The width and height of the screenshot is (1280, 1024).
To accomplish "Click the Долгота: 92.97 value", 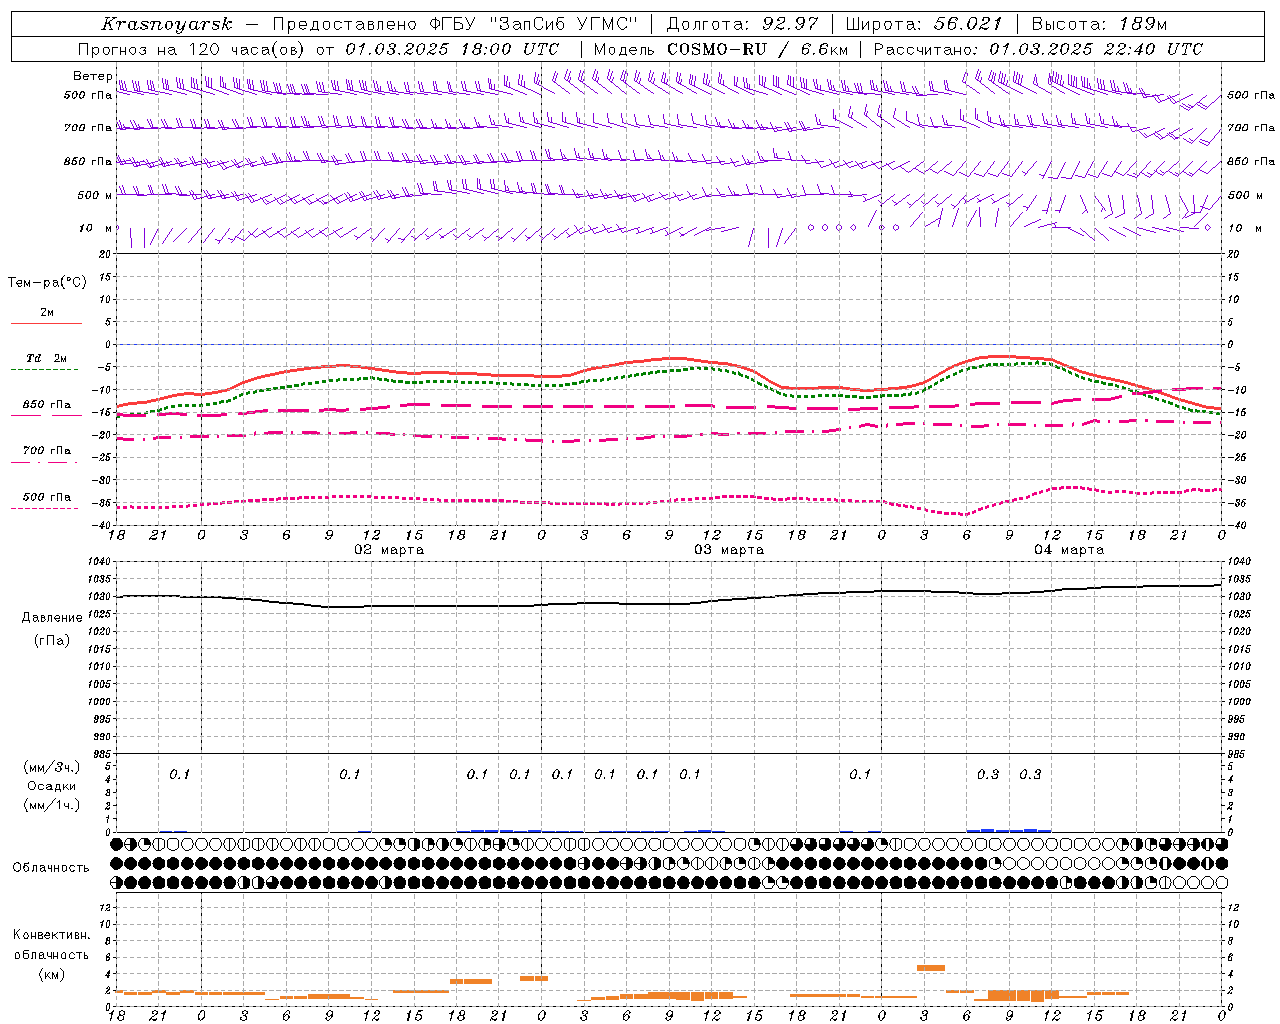I will click(x=742, y=24).
